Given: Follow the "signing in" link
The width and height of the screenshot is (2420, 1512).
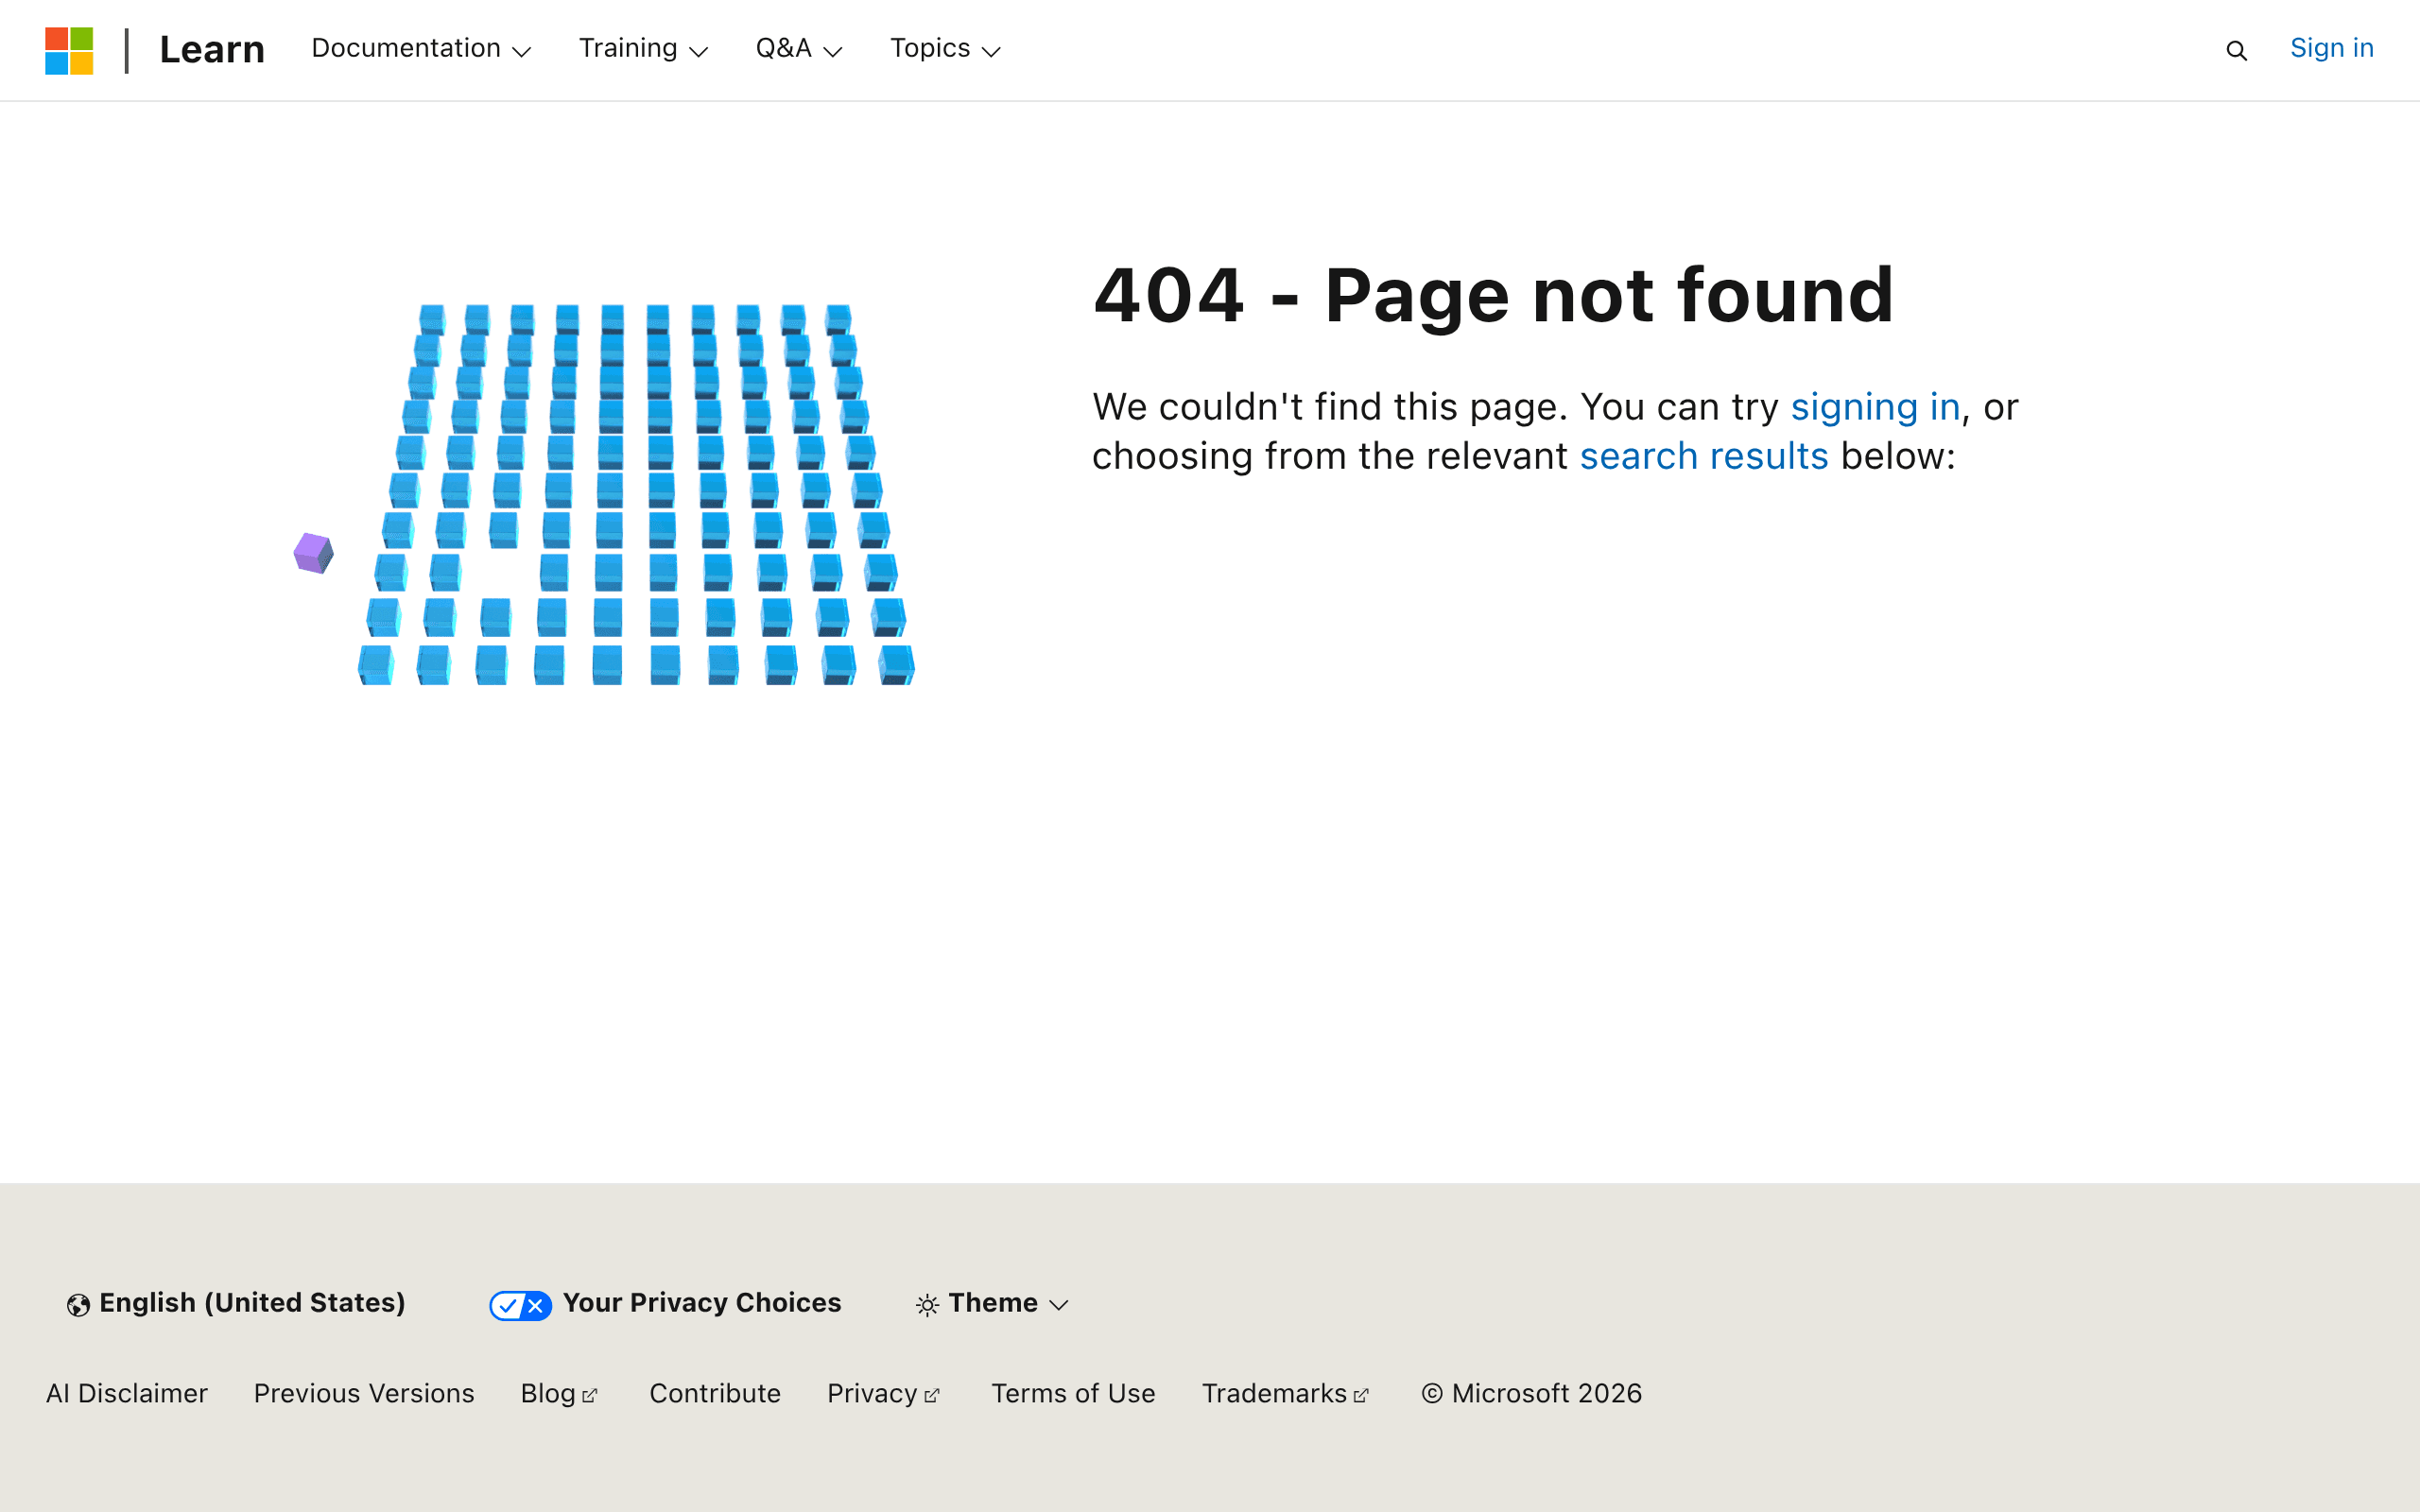Looking at the screenshot, I should pos(1875,407).
